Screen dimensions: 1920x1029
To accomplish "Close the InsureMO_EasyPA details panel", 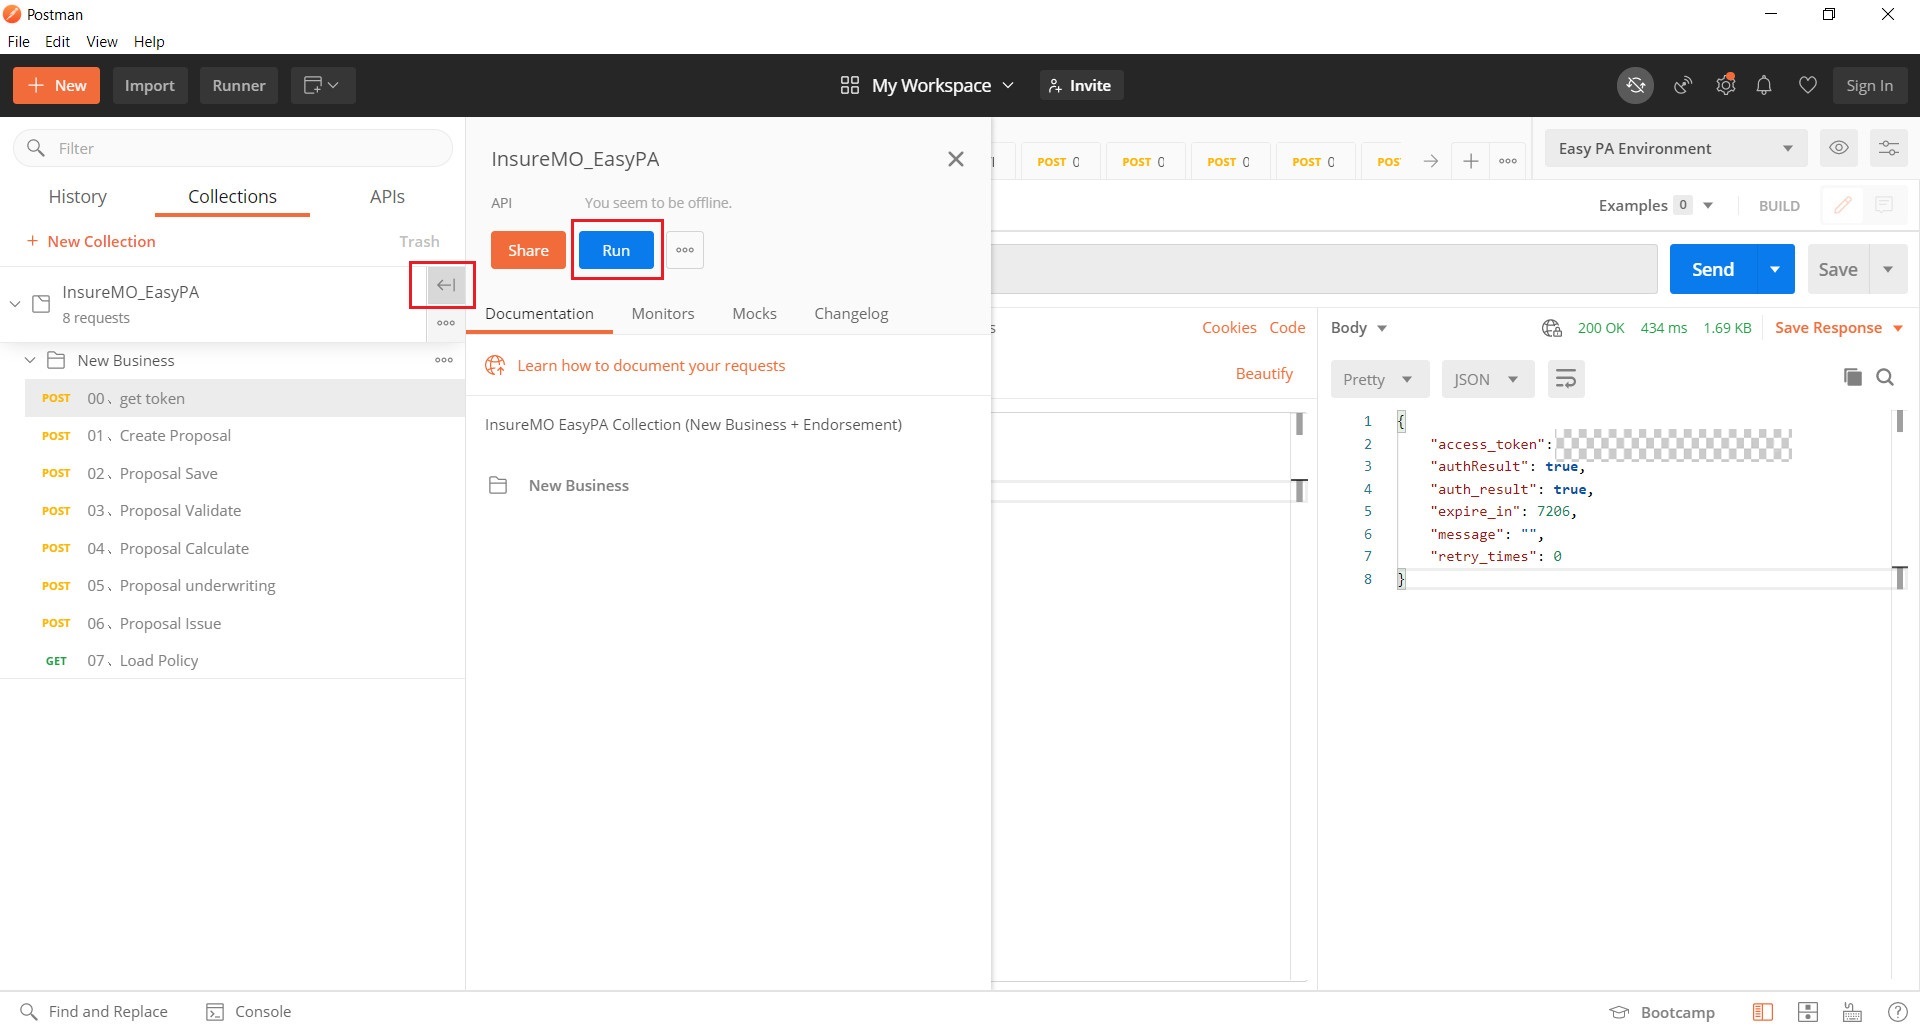I will [956, 159].
